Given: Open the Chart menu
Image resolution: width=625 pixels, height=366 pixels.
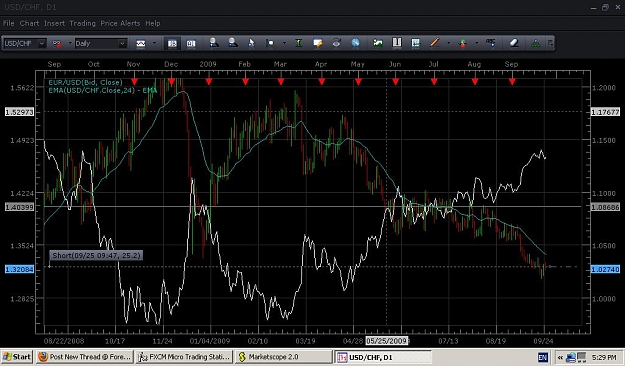Looking at the screenshot, I should click(29, 23).
